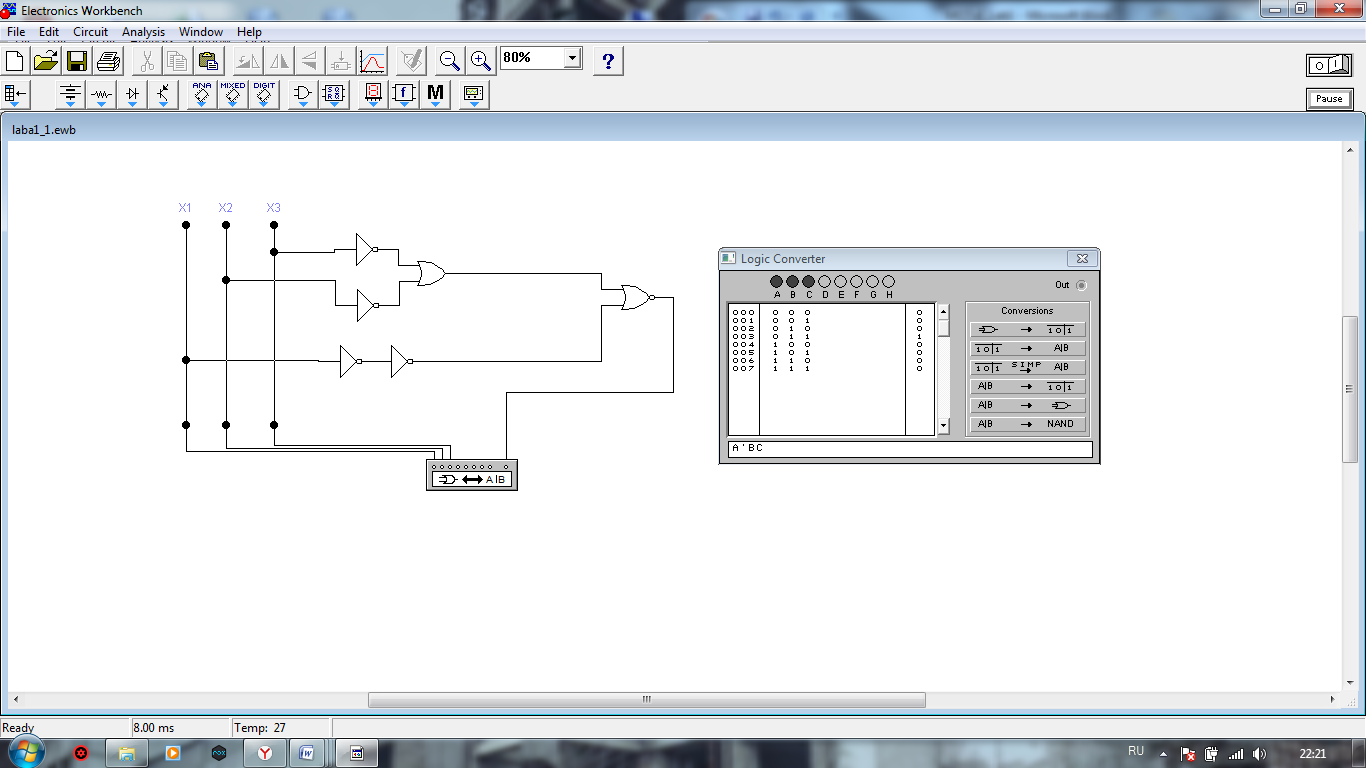Image resolution: width=1366 pixels, height=768 pixels.
Task: Click truth table scroll-down arrow
Action: tap(943, 427)
